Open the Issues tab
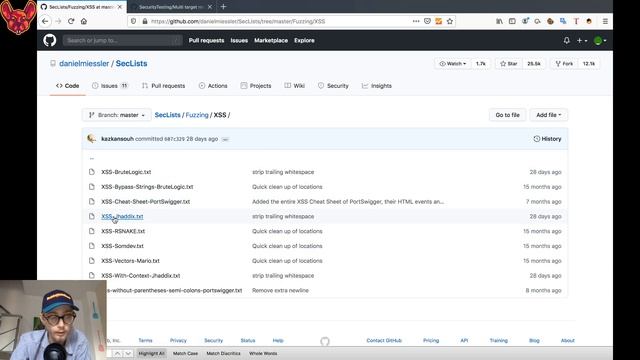The width and height of the screenshot is (640, 360). (x=110, y=86)
